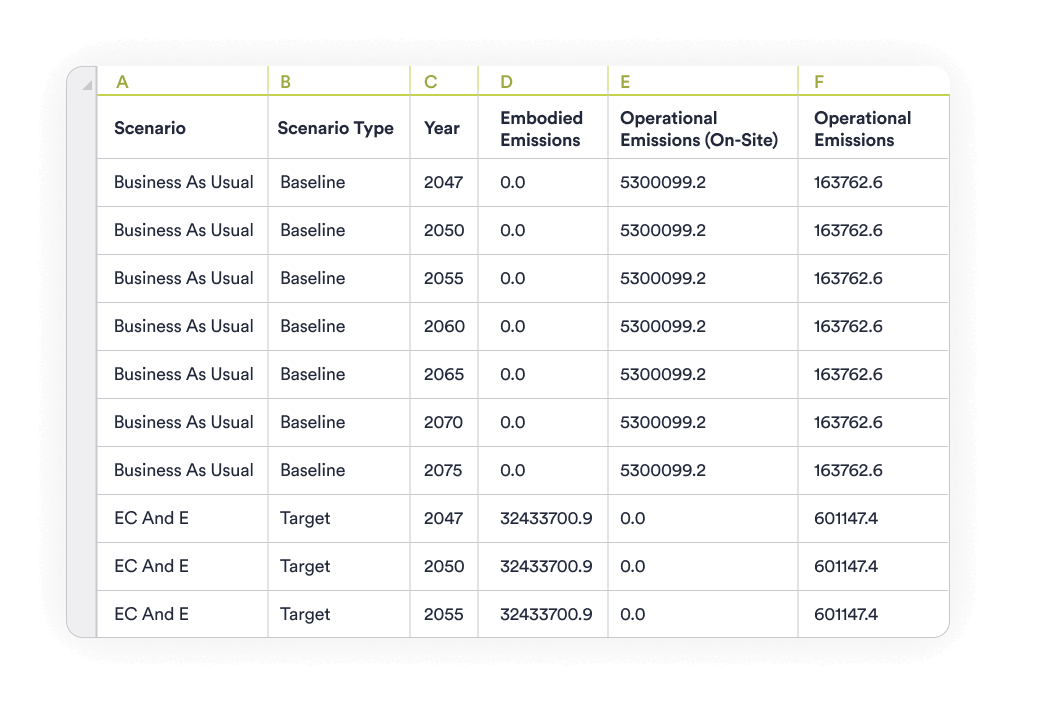This screenshot has width=1054, height=702.
Task: Select Business As Usual cell in 2070 row
Action: click(x=183, y=422)
